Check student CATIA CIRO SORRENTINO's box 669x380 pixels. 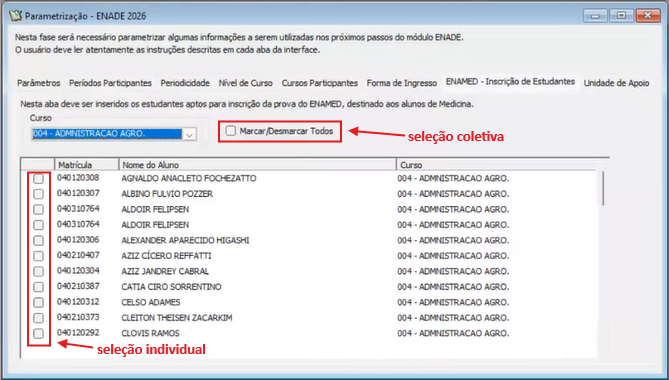38,287
